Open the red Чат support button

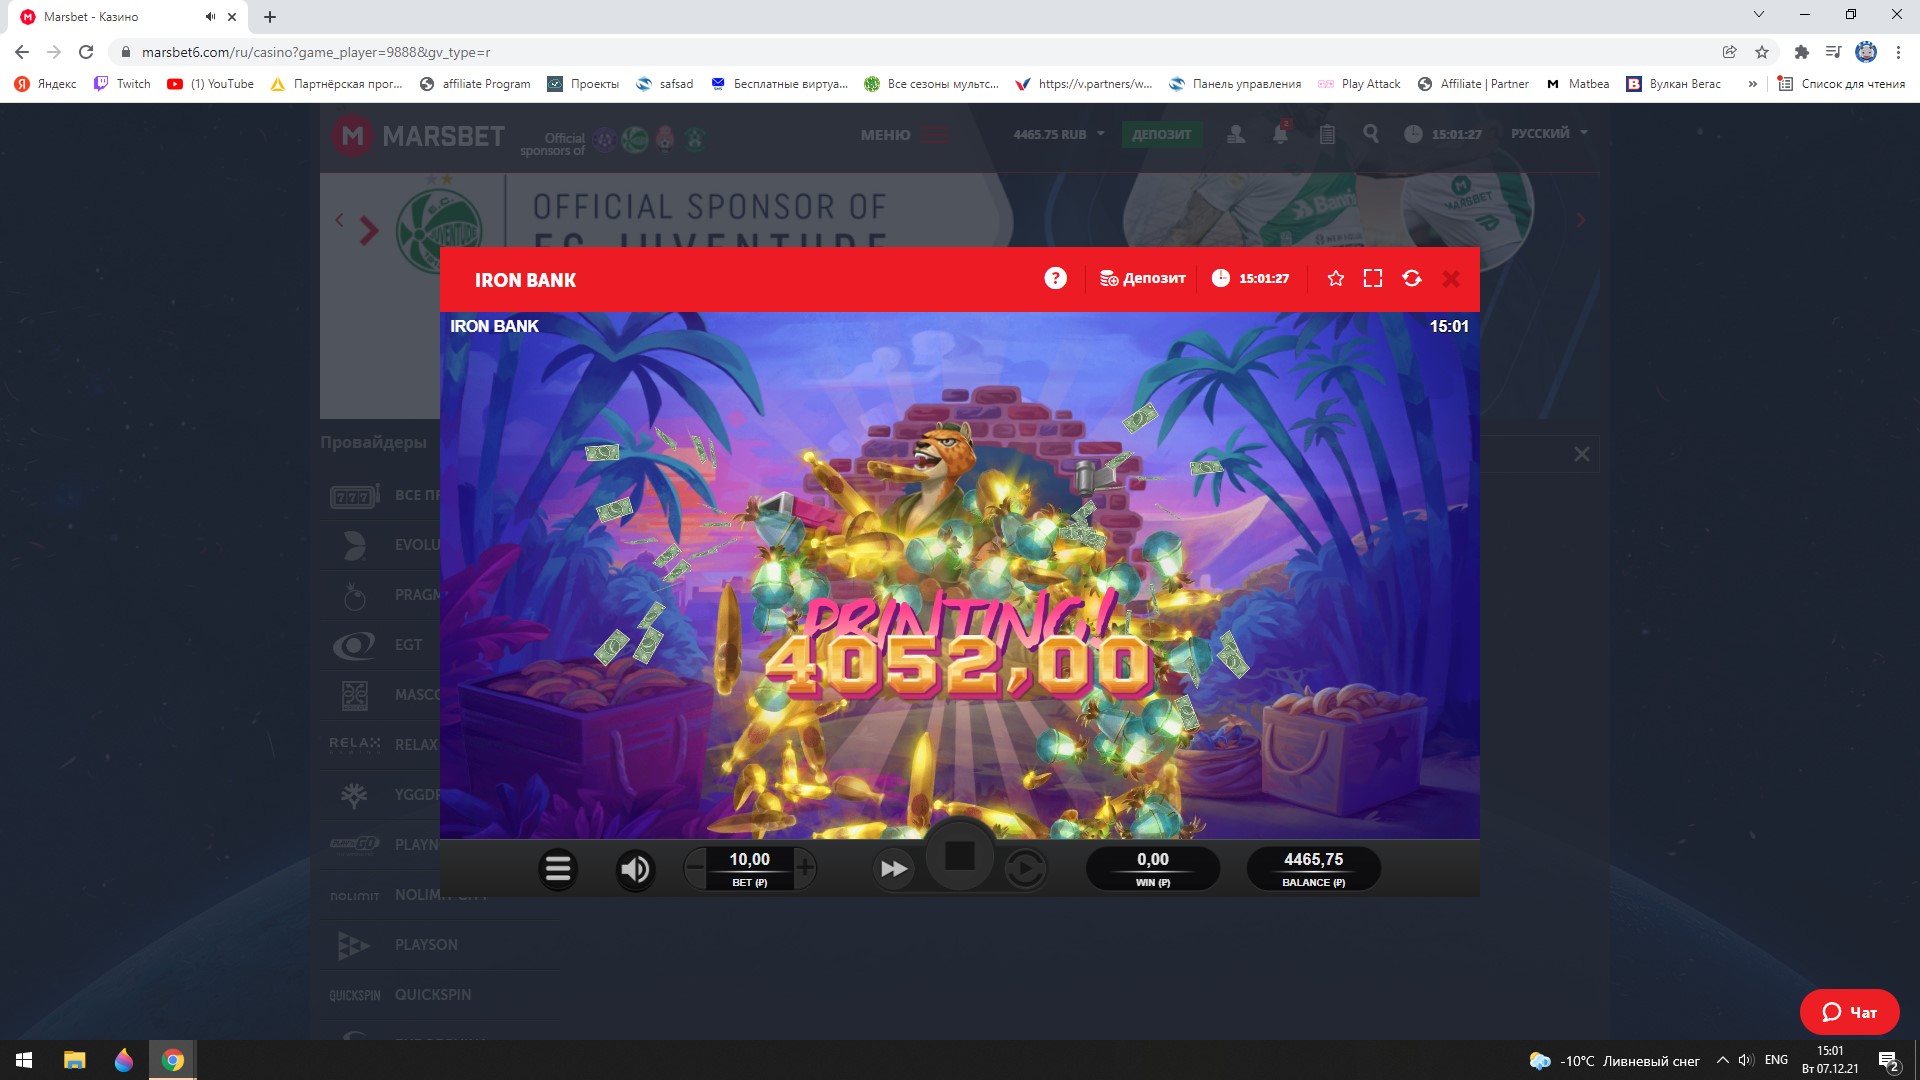pyautogui.click(x=1849, y=1012)
